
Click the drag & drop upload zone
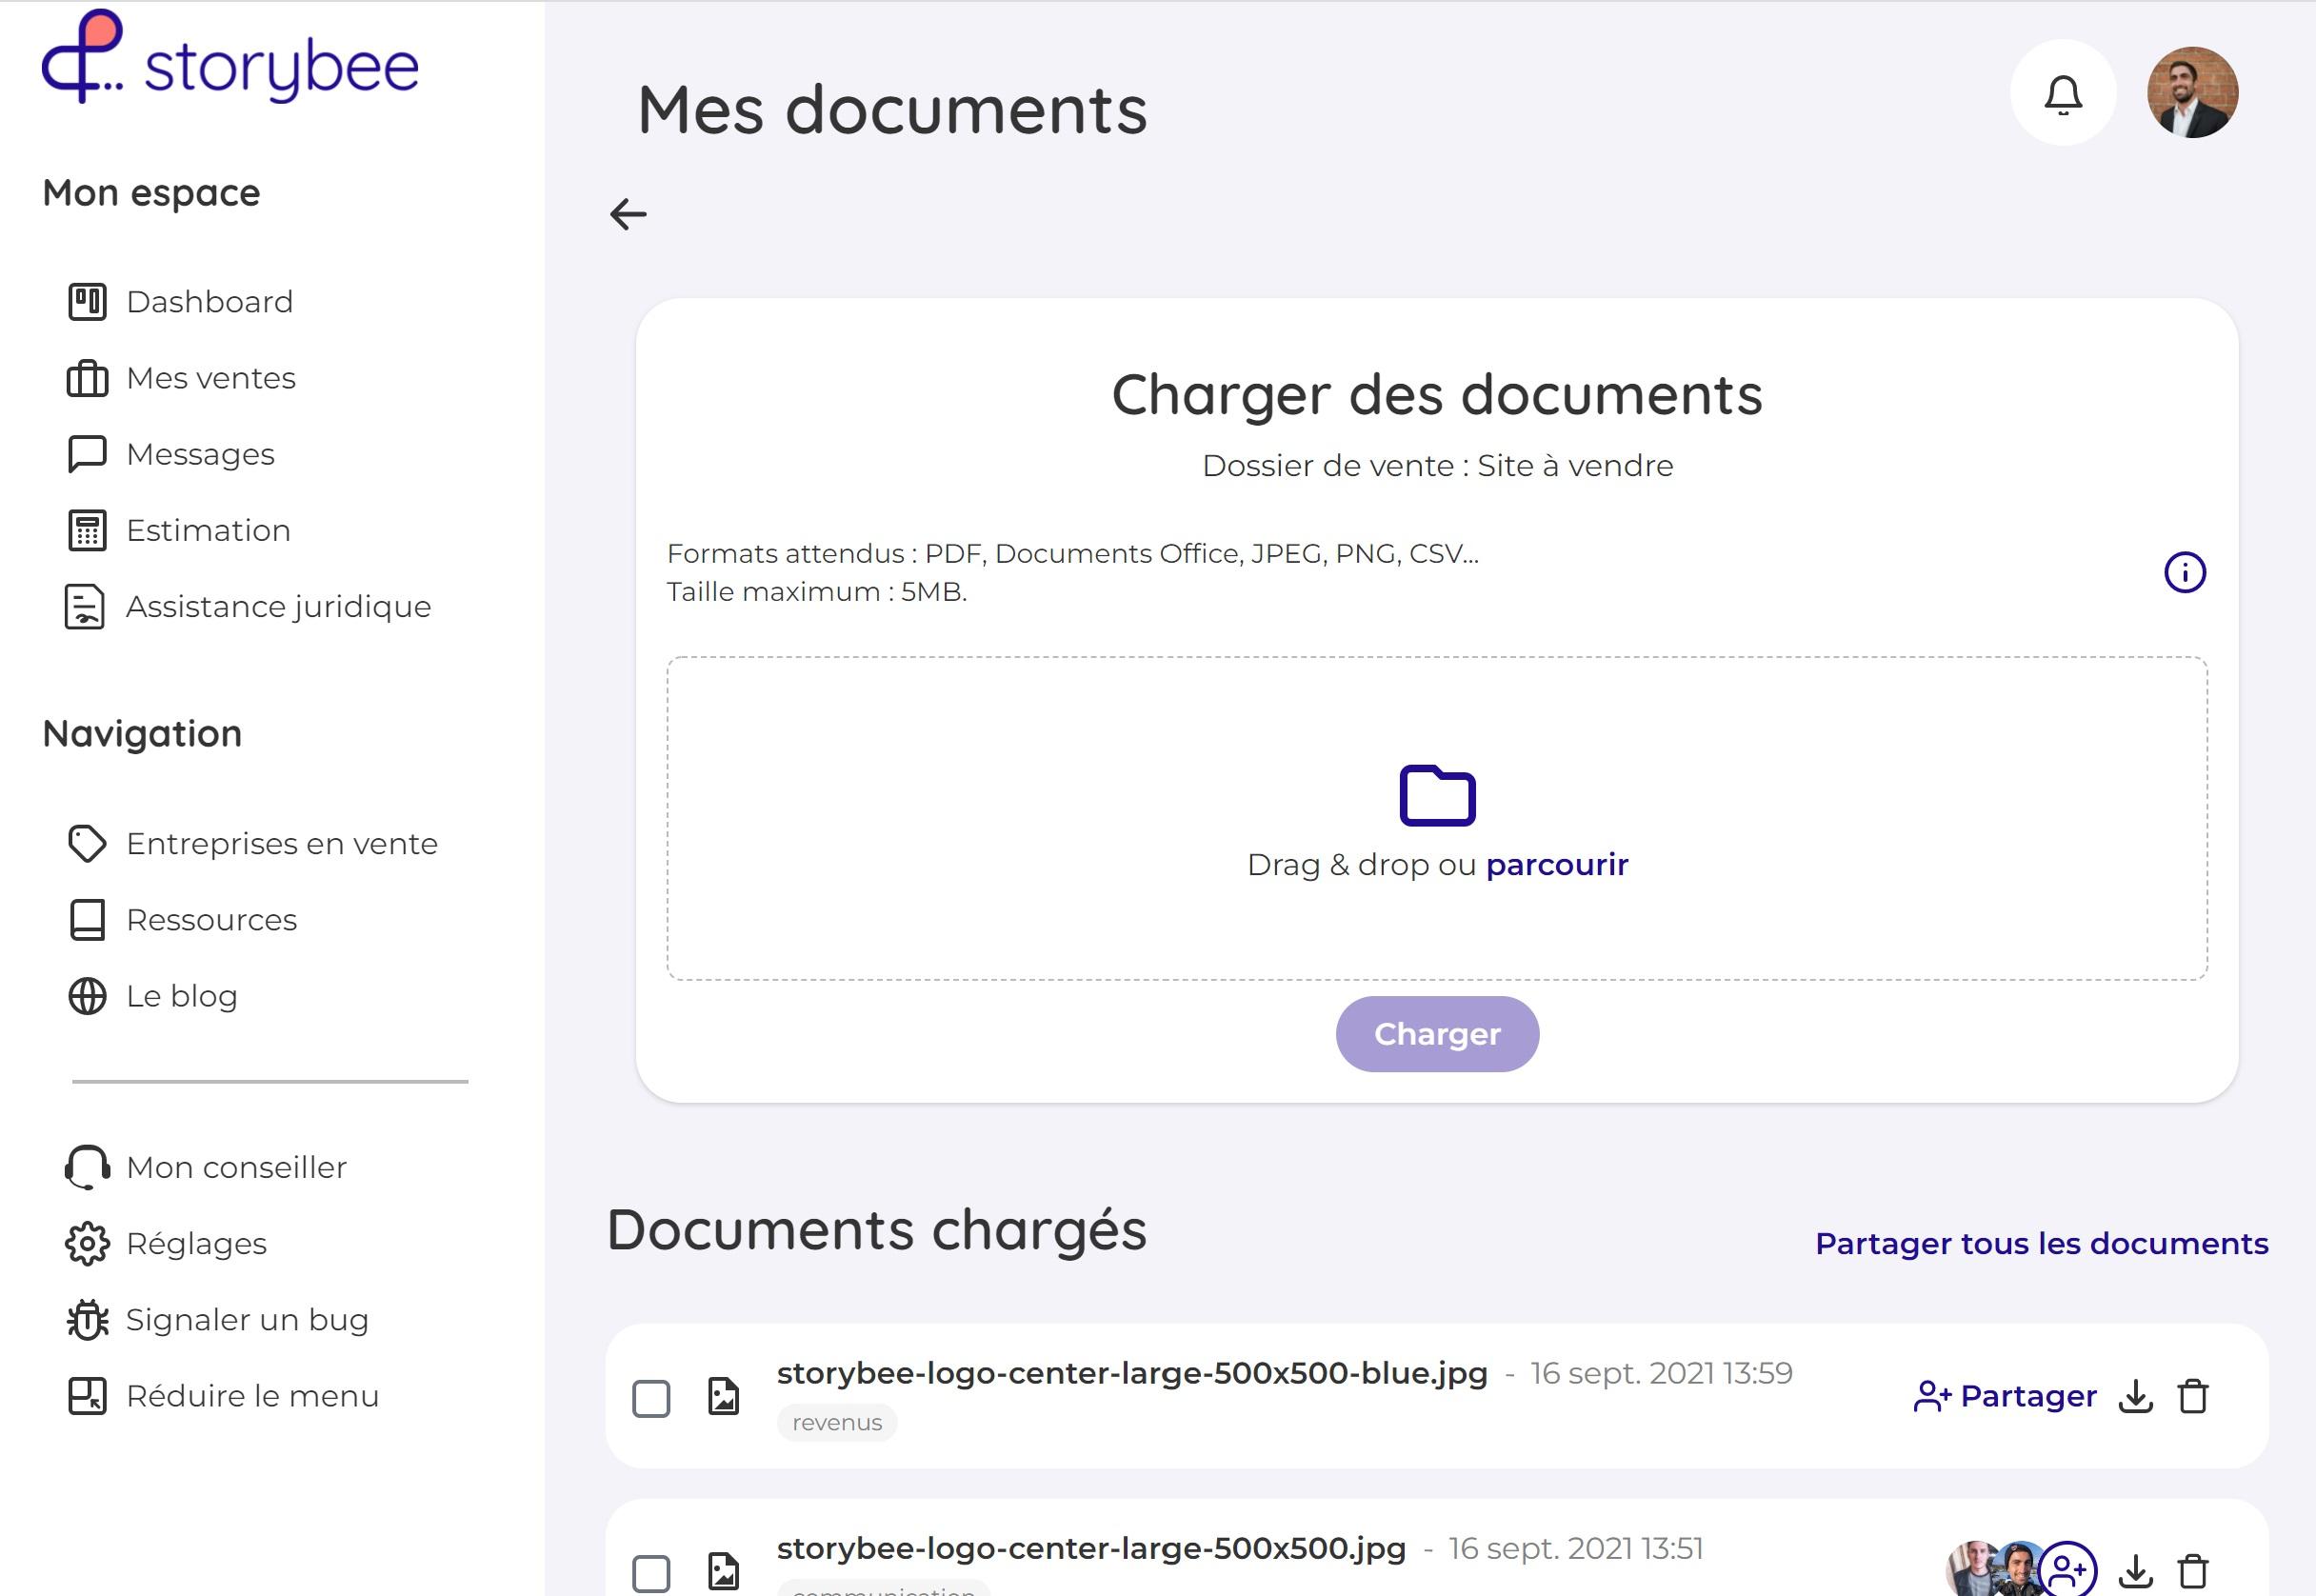(1437, 818)
